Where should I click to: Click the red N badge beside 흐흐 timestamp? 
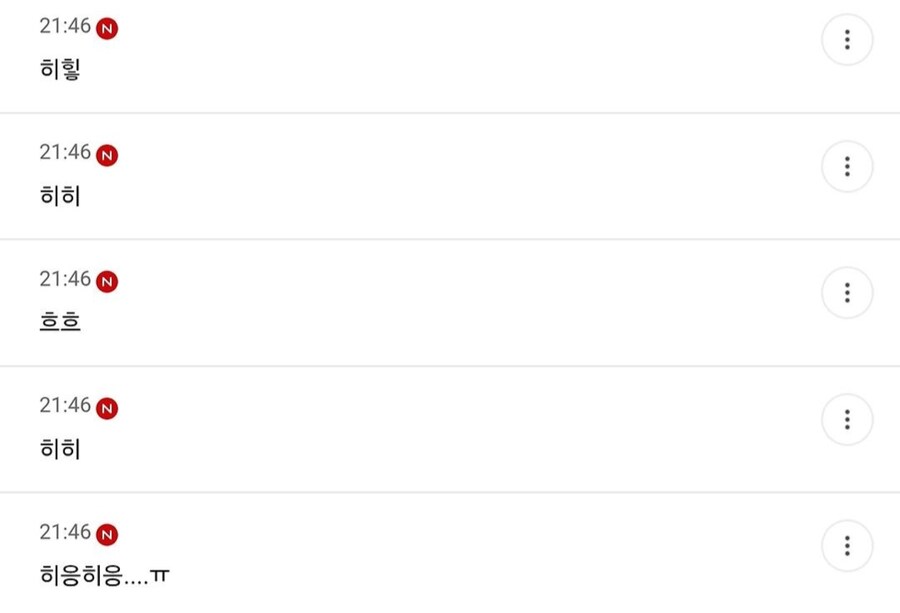(x=107, y=282)
